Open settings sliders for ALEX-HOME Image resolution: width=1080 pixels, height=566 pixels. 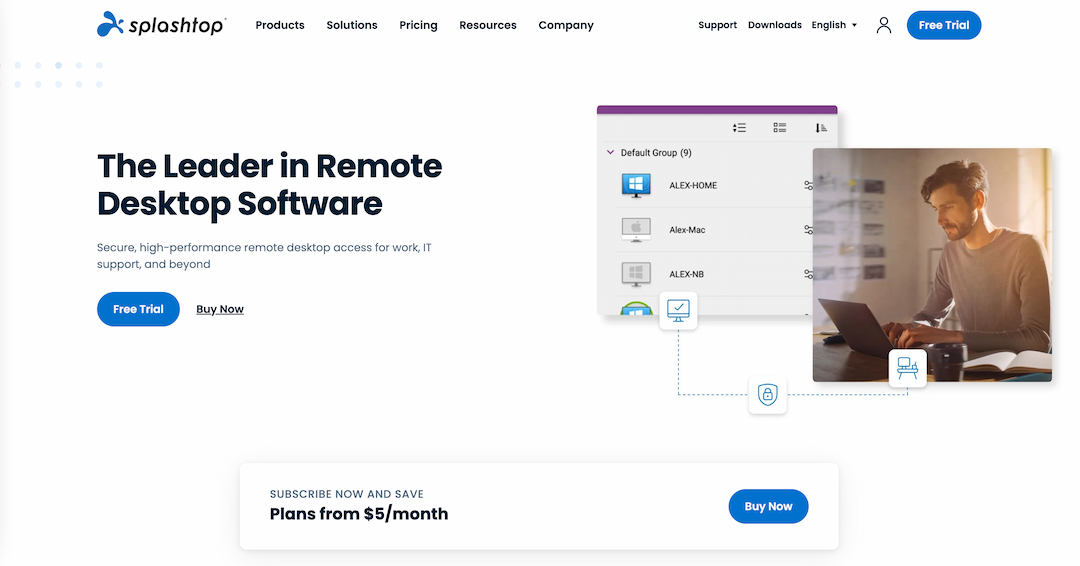coord(808,185)
